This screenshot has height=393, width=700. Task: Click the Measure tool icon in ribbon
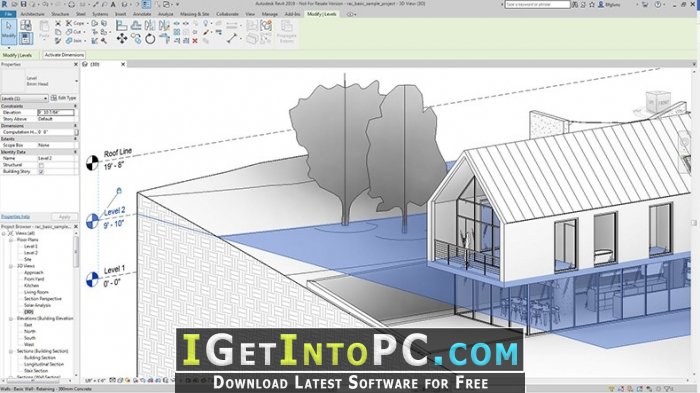[231, 39]
